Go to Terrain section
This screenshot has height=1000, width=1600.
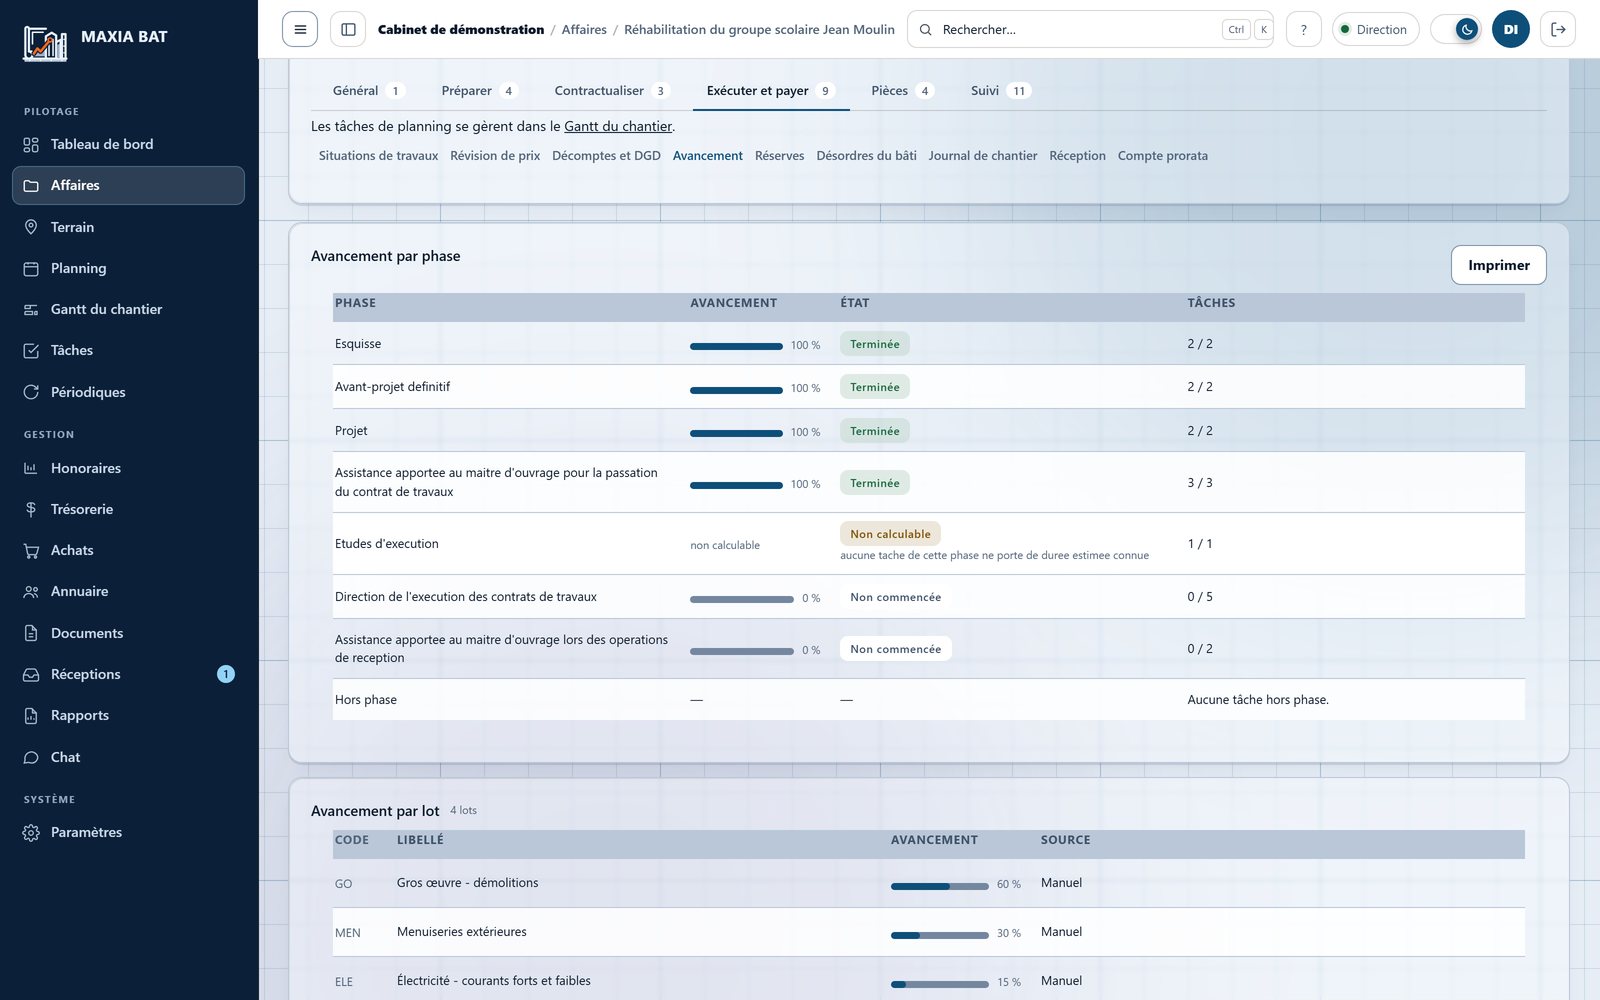[x=128, y=227]
